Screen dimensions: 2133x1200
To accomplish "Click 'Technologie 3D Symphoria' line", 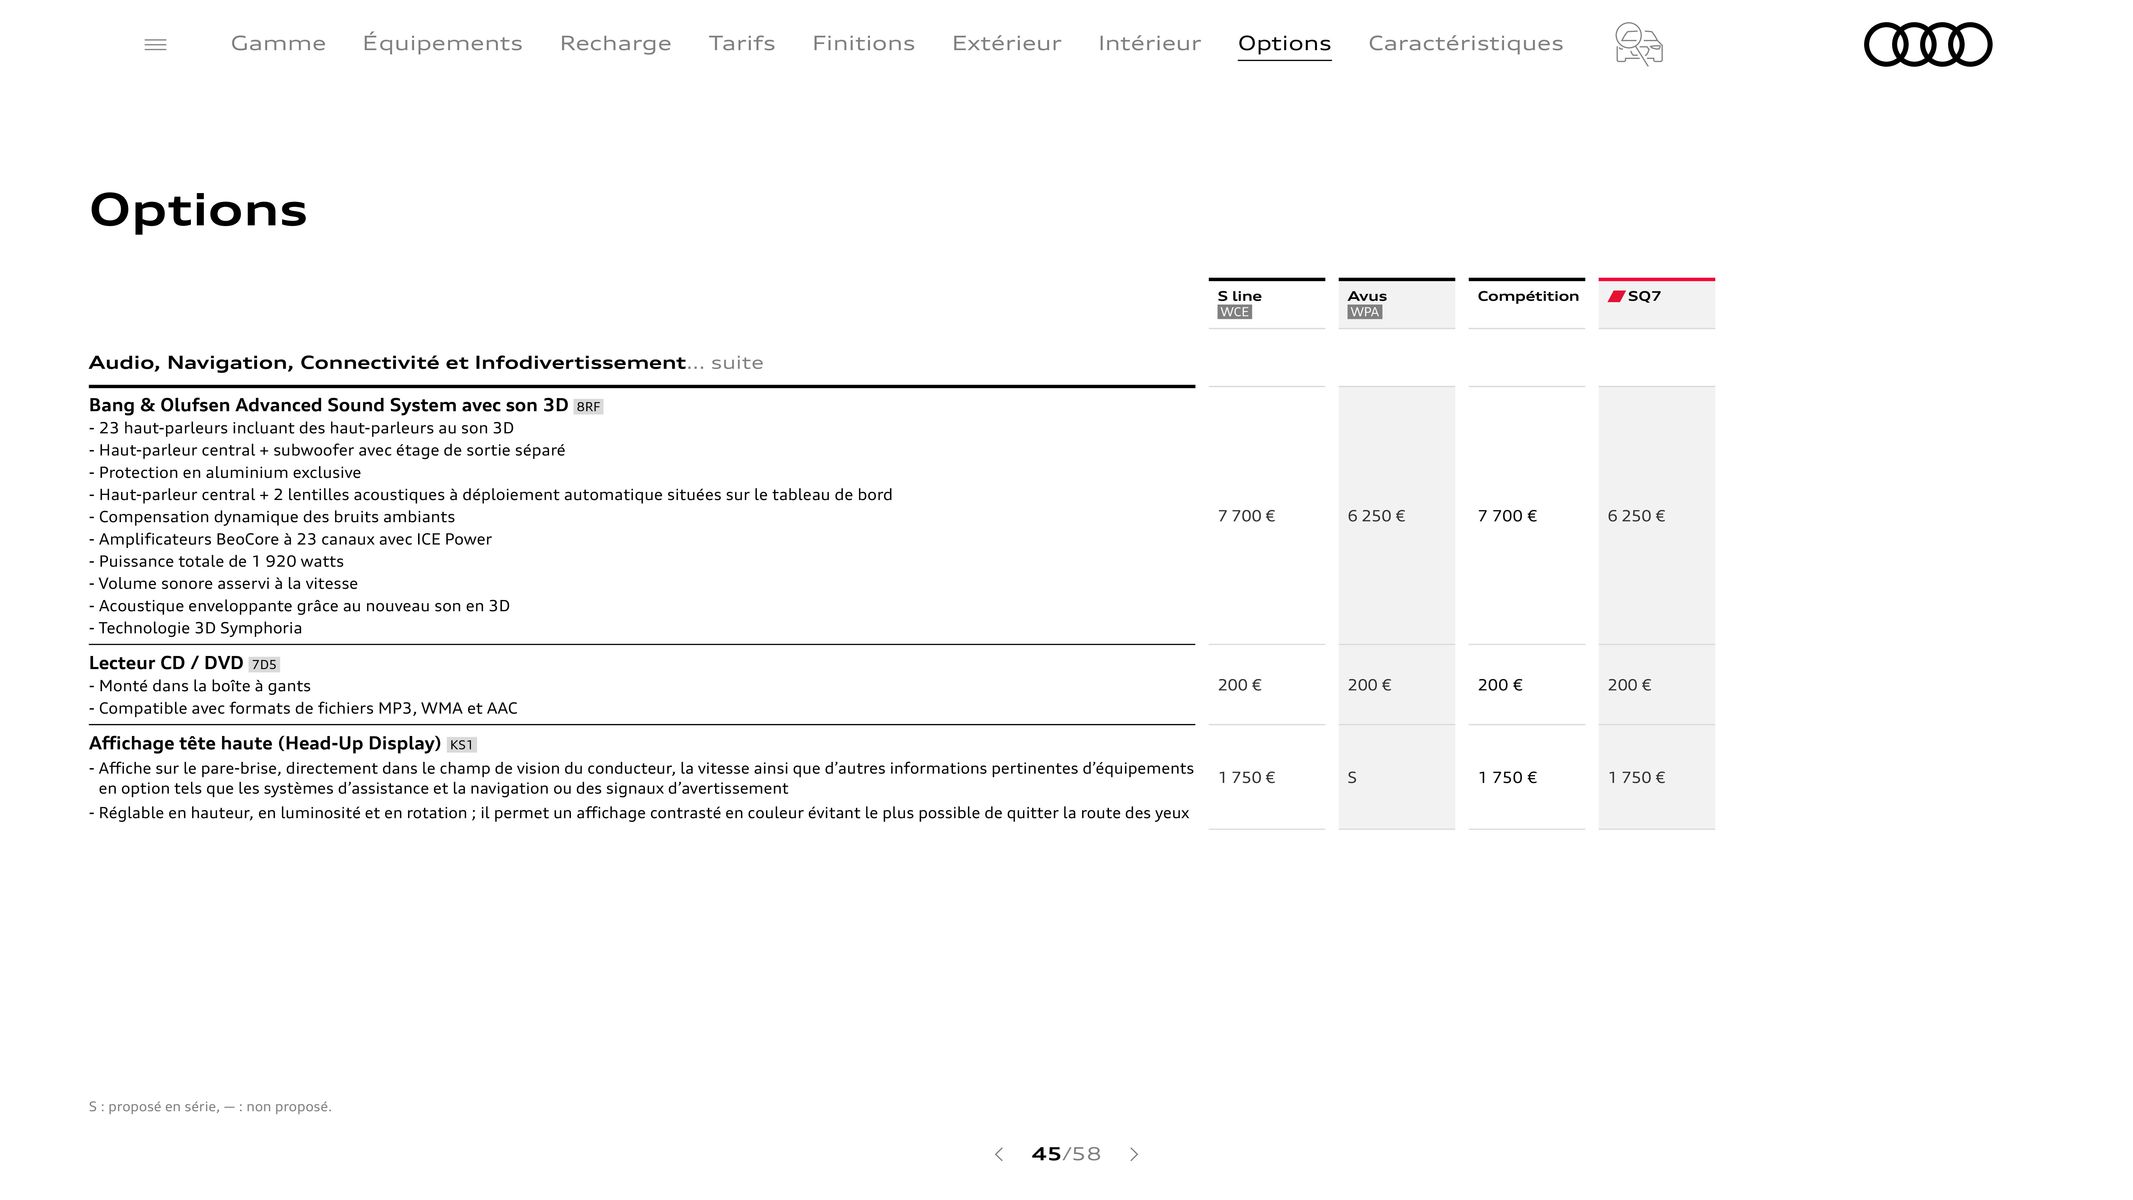I will 195,628.
